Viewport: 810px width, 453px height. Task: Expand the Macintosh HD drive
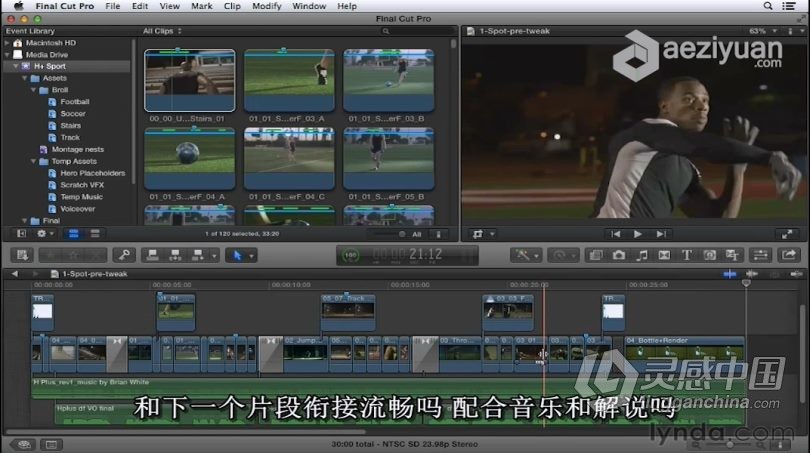click(7, 43)
